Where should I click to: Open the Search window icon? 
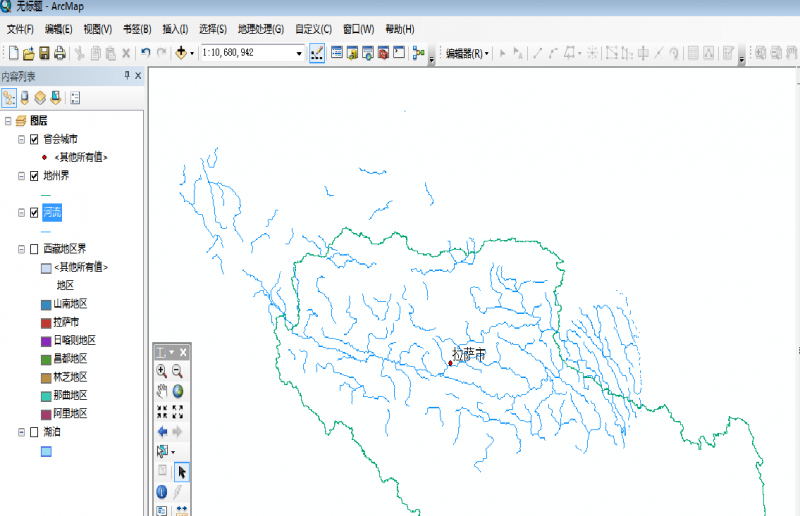(368, 53)
